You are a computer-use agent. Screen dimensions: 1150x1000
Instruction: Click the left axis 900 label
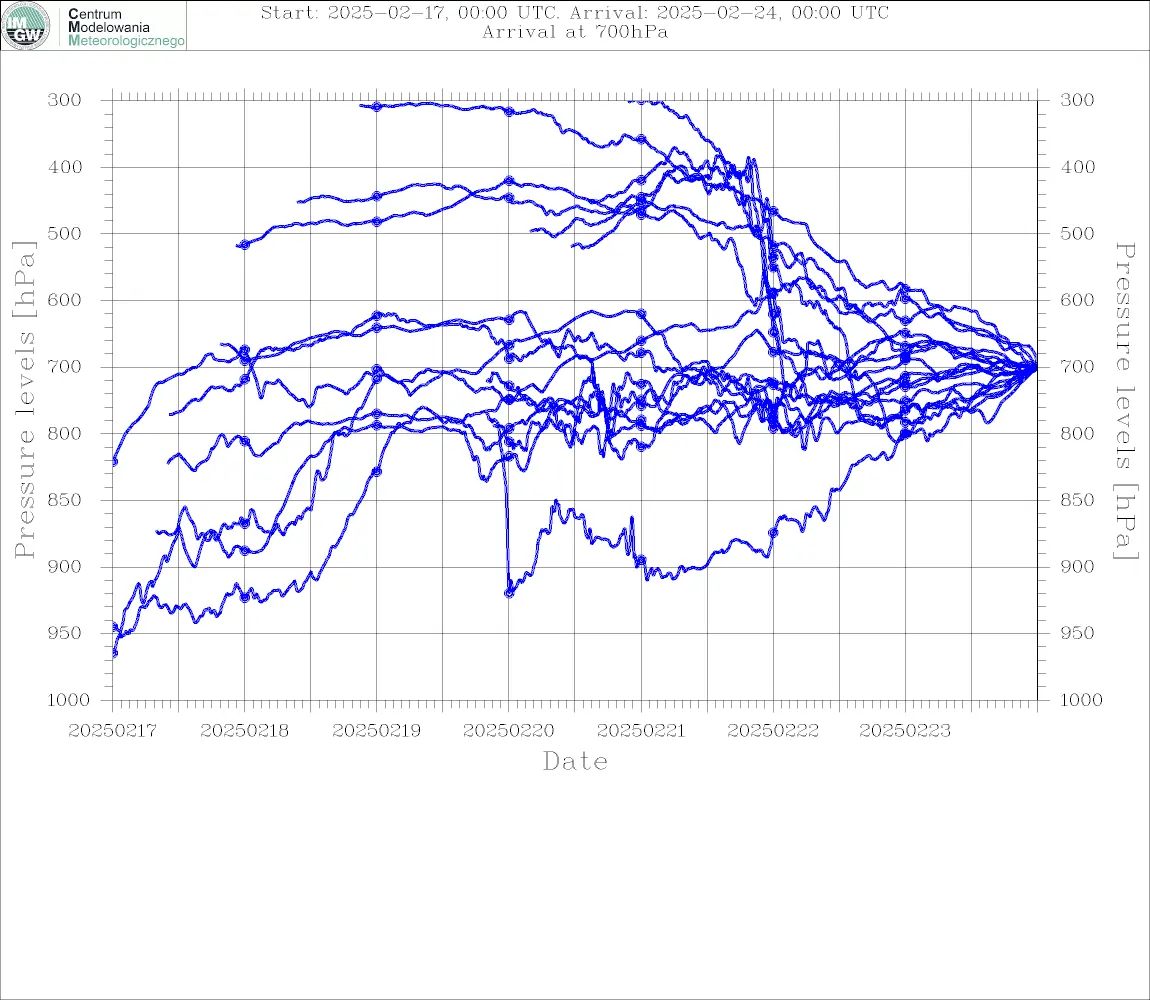65,567
